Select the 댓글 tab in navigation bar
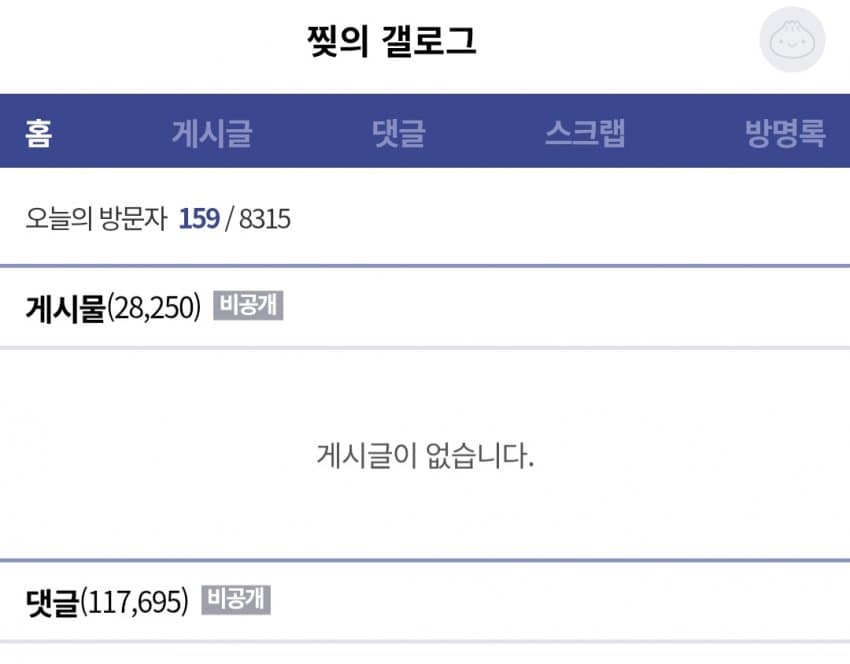 [x=398, y=133]
